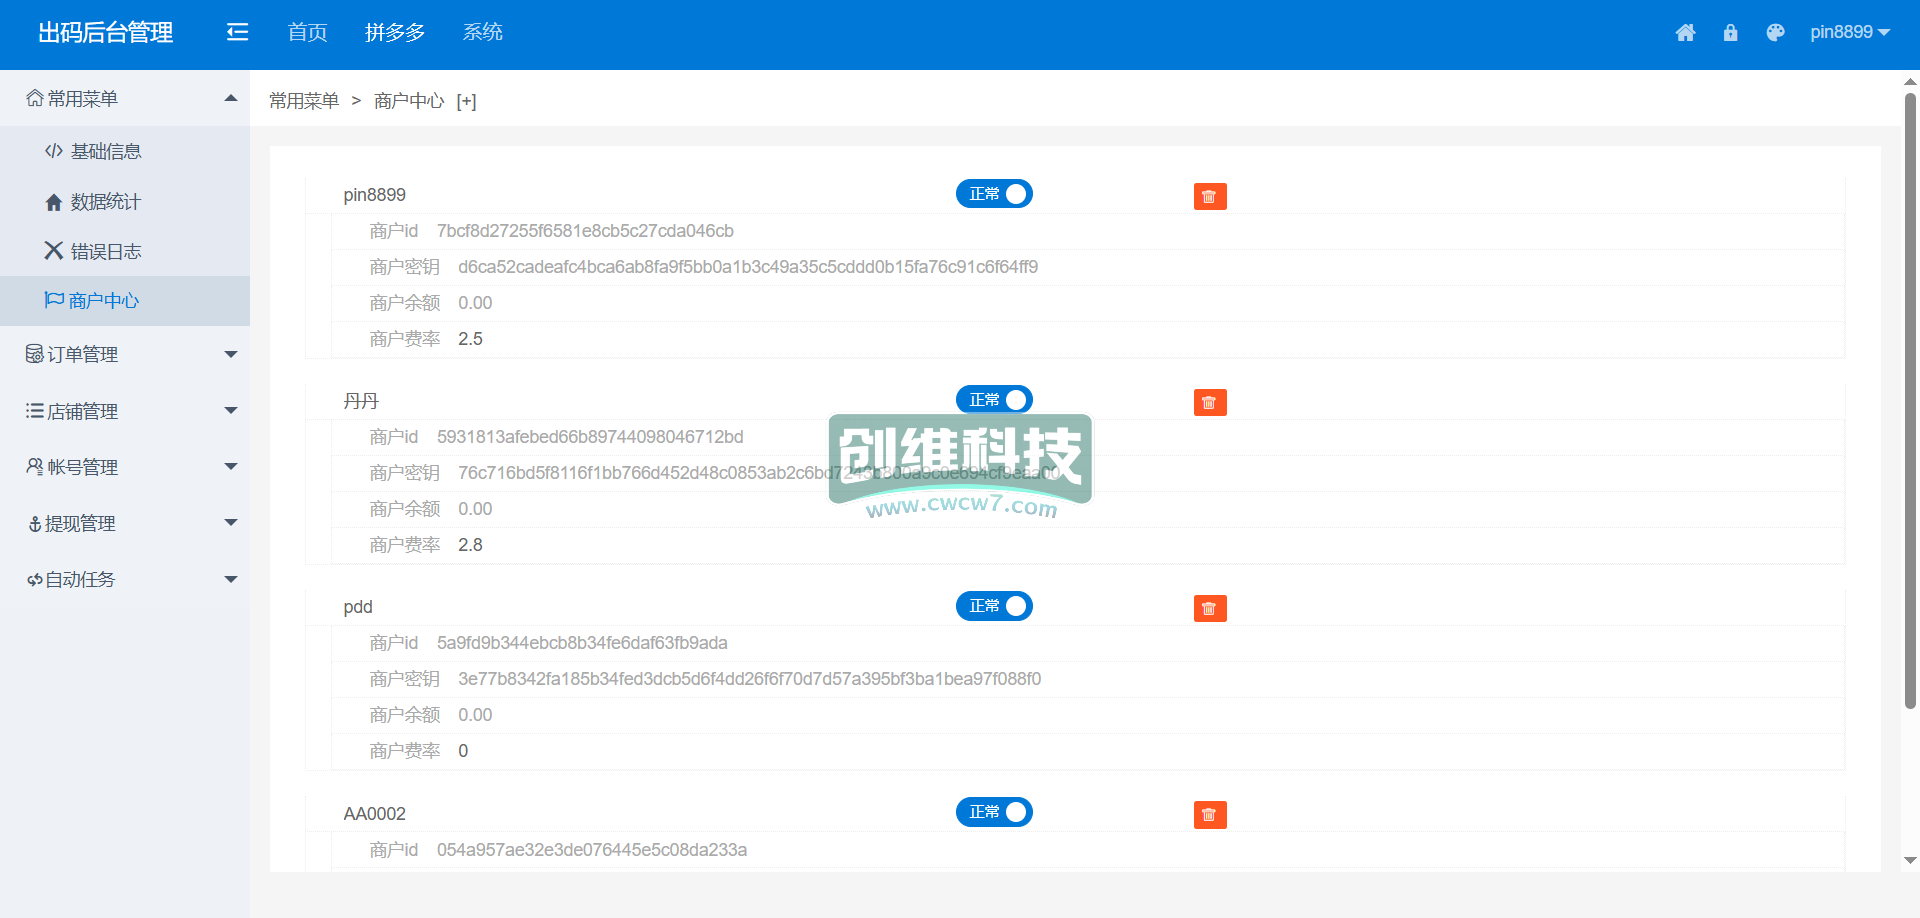Toggle the 正常 switch for pin8899
The height and width of the screenshot is (918, 1920).
[x=994, y=194]
